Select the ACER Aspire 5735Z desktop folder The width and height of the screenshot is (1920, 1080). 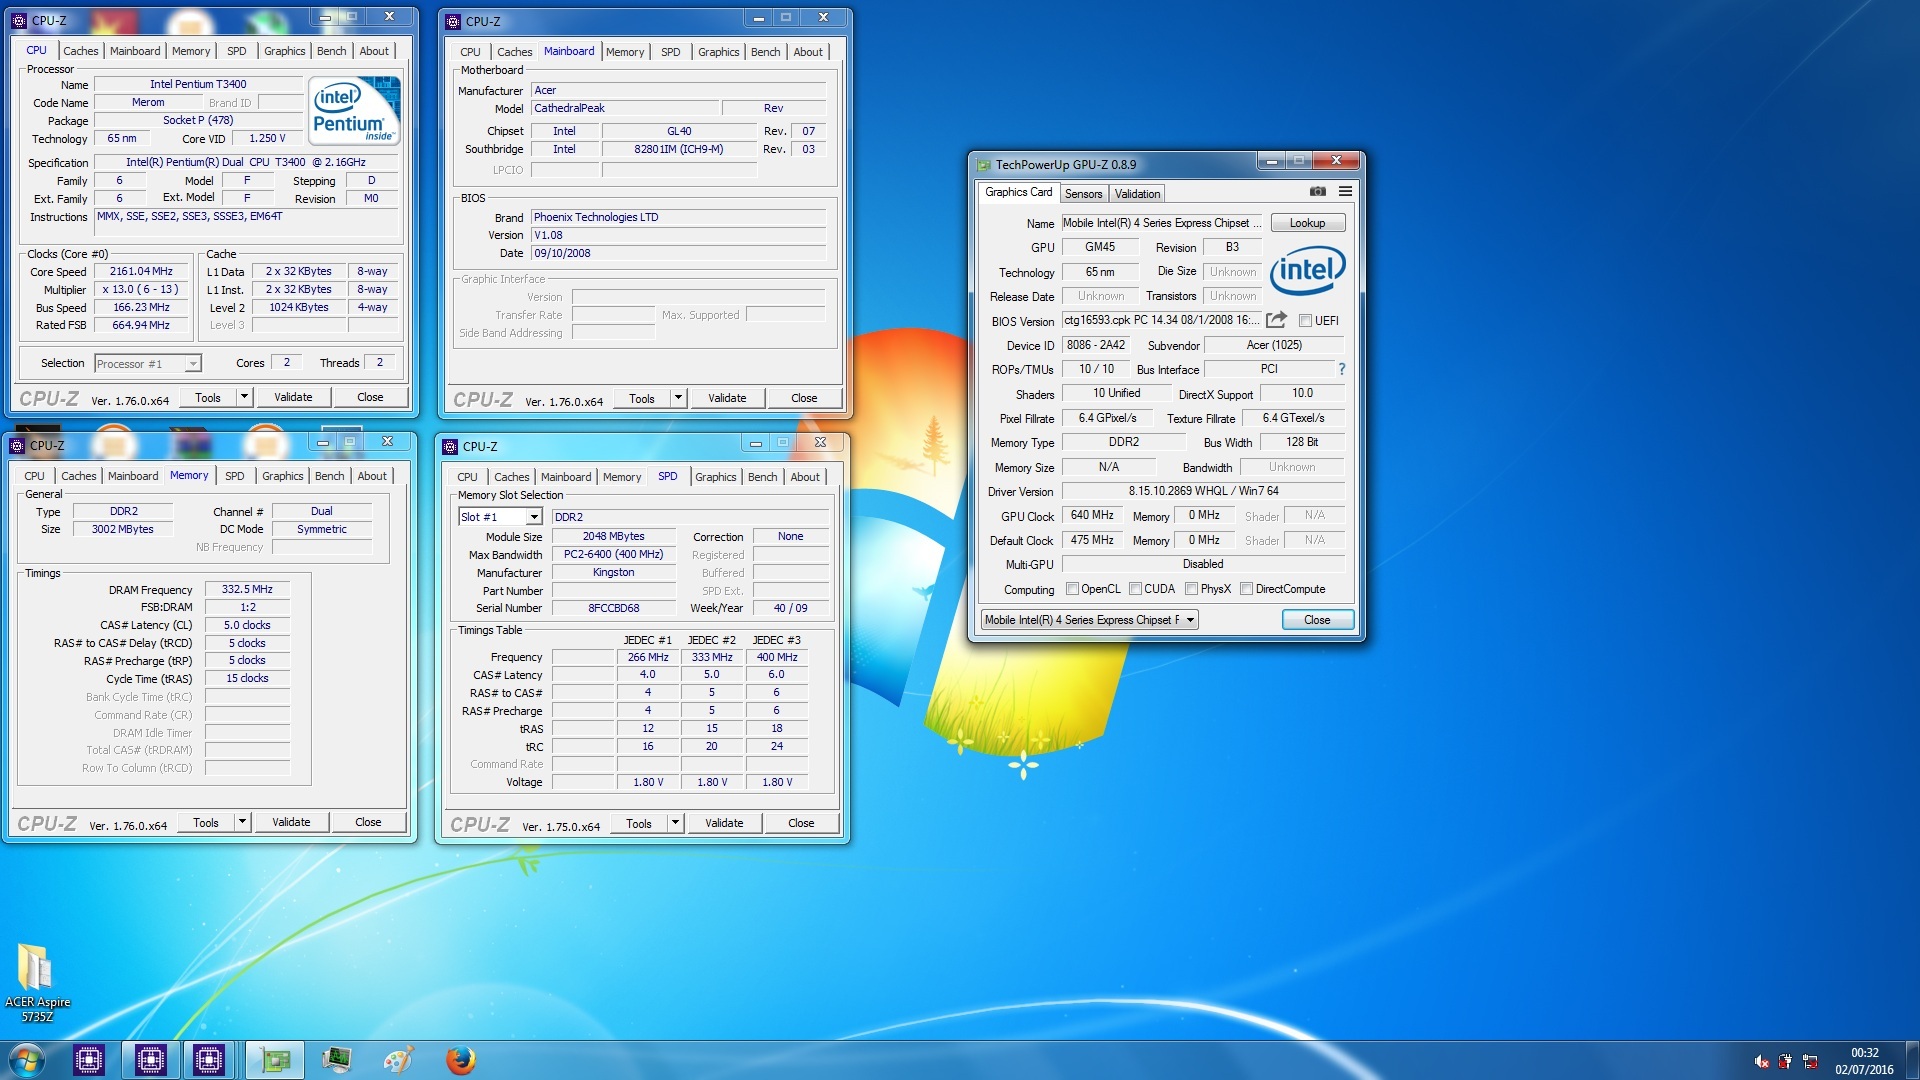(37, 981)
